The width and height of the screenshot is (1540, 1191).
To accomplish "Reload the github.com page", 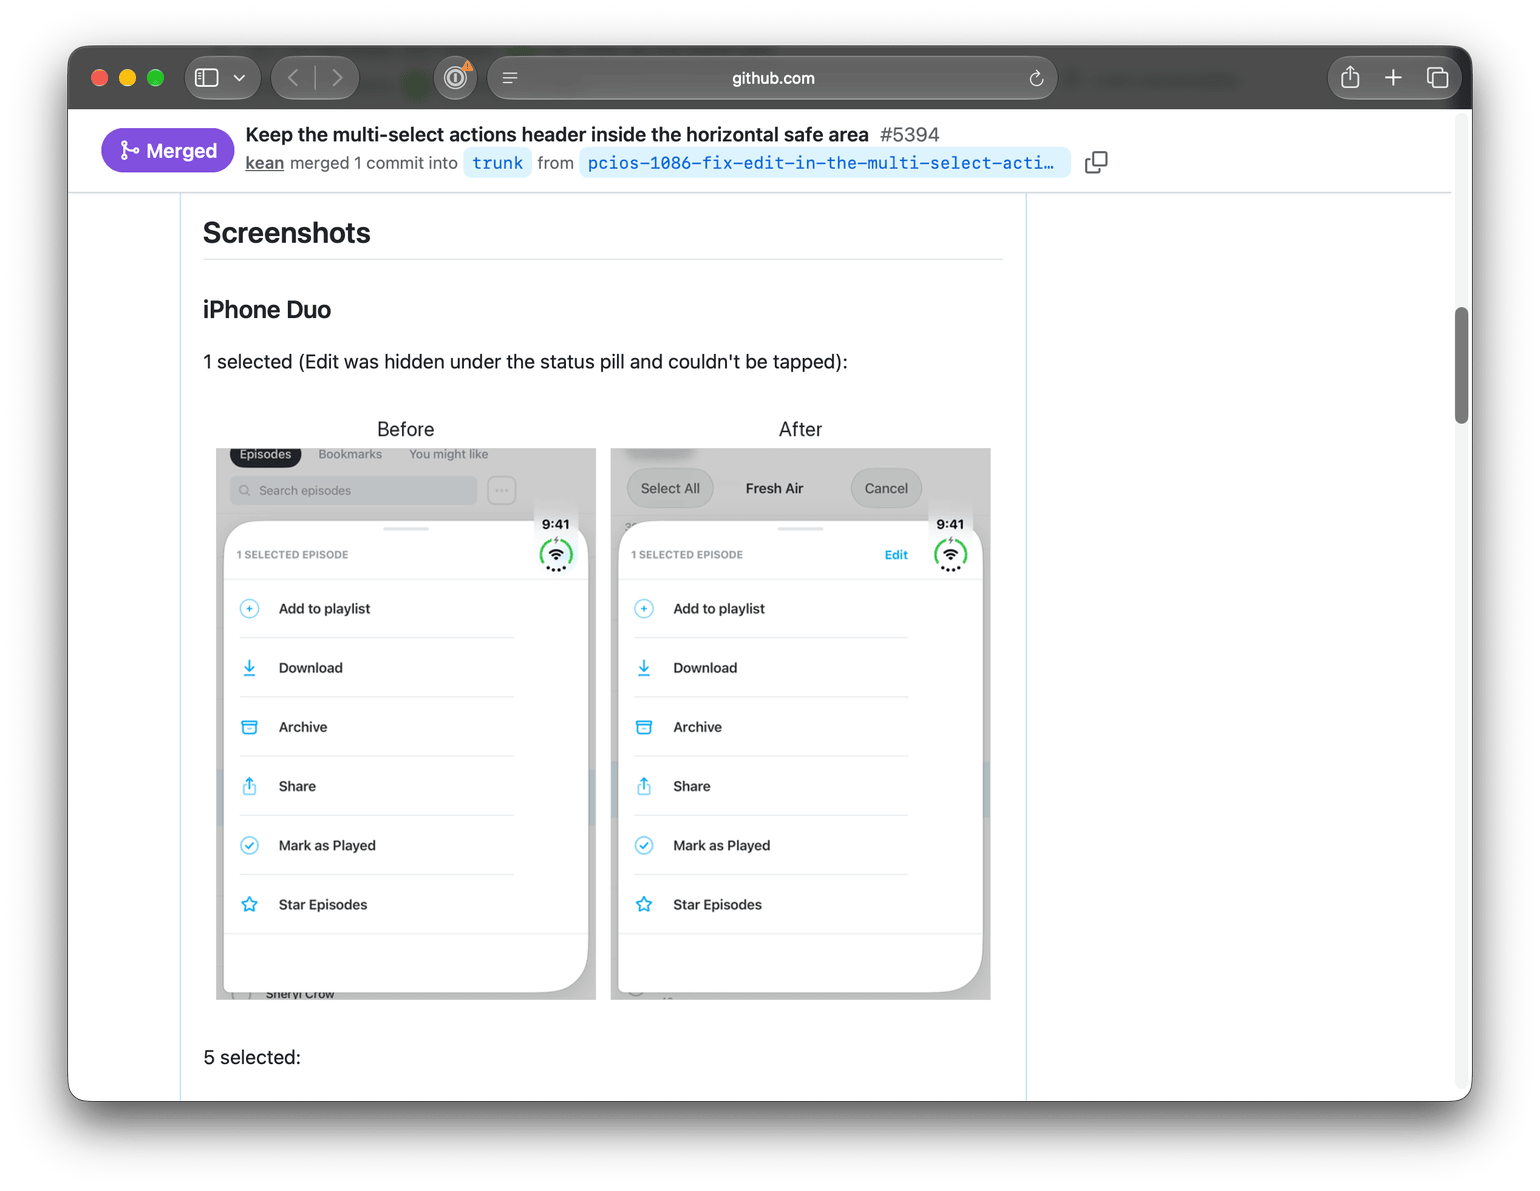I will (1036, 78).
